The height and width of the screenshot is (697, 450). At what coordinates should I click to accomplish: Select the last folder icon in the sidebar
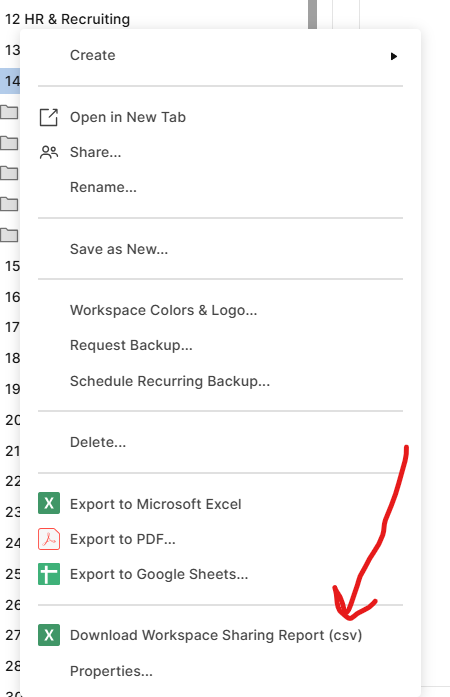(x=9, y=235)
